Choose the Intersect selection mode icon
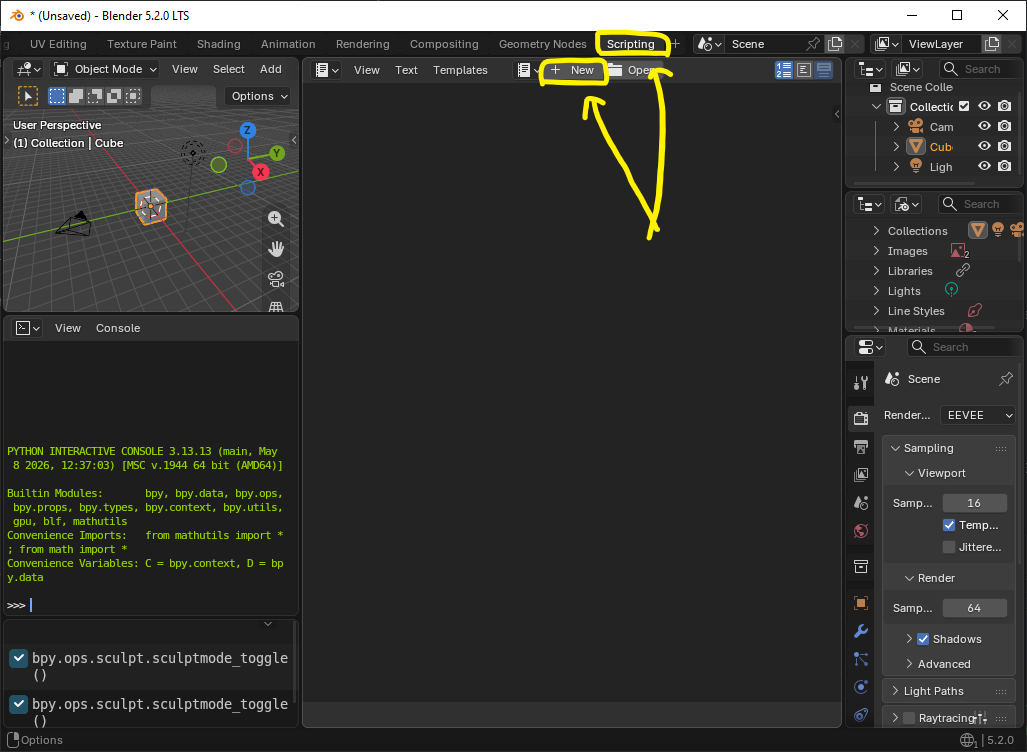 [133, 96]
